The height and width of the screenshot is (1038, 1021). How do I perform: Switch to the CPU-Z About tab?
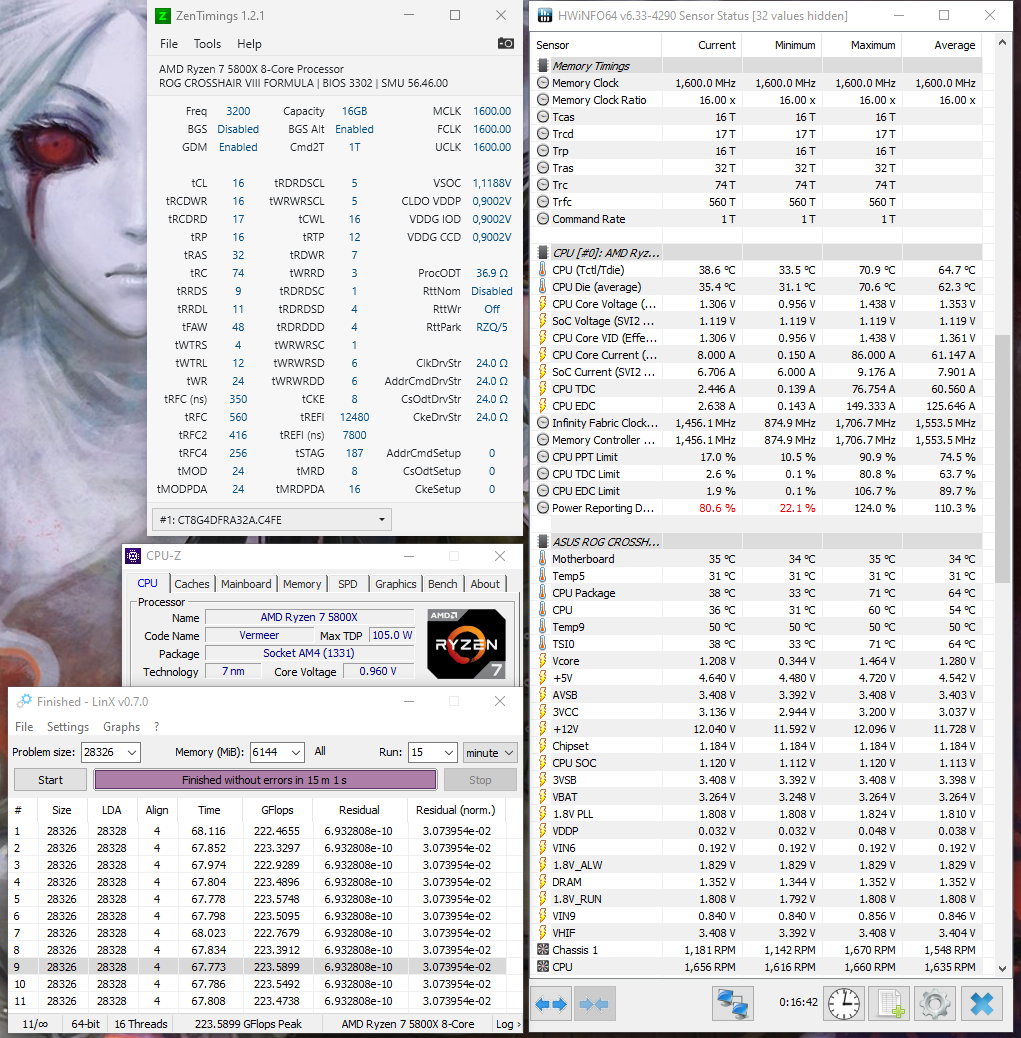(x=485, y=584)
